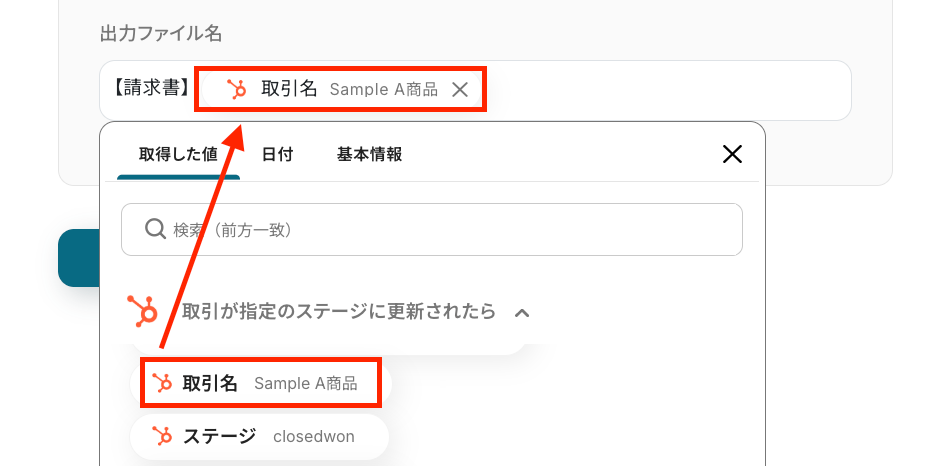Click the HubSpot icon on the 取引名 list item
Screen dimensions: 930x466
pyautogui.click(x=162, y=383)
